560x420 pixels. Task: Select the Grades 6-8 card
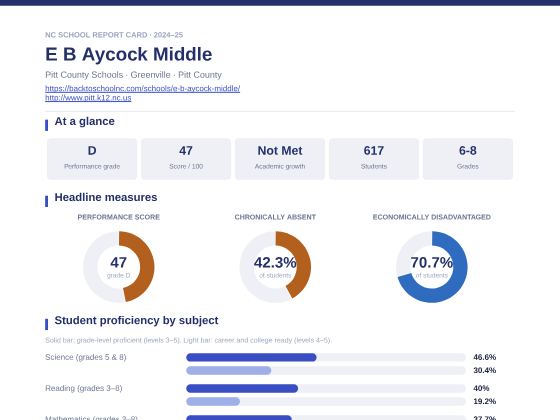point(468,159)
